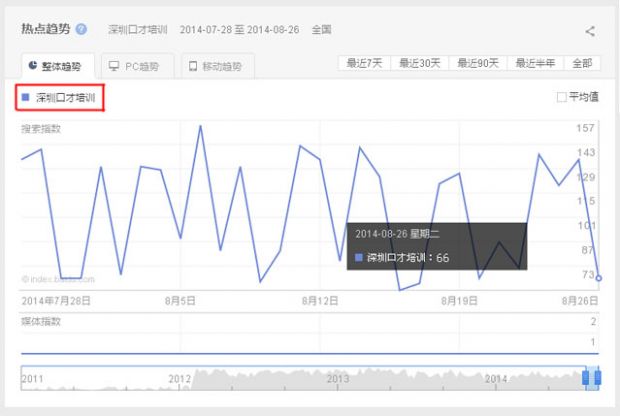Click the 深圳口才培训 keyword in the header

tap(138, 30)
